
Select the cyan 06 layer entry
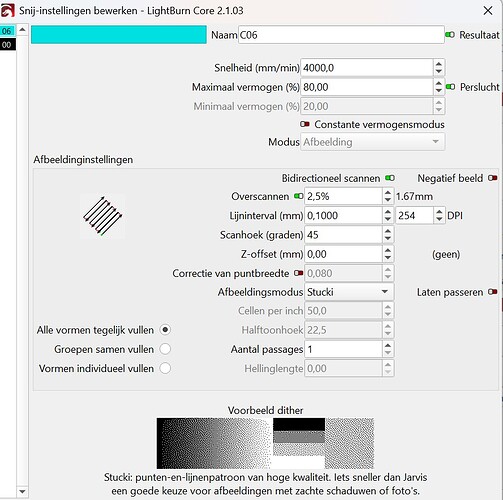click(8, 31)
